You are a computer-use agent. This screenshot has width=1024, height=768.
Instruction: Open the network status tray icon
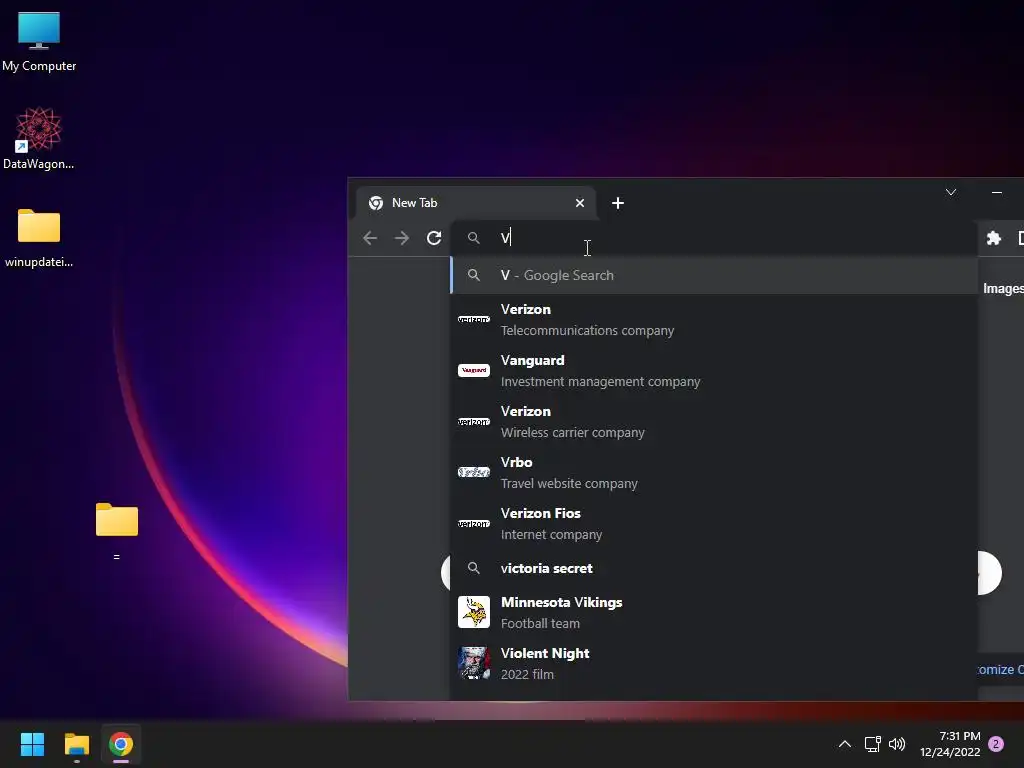coord(872,744)
